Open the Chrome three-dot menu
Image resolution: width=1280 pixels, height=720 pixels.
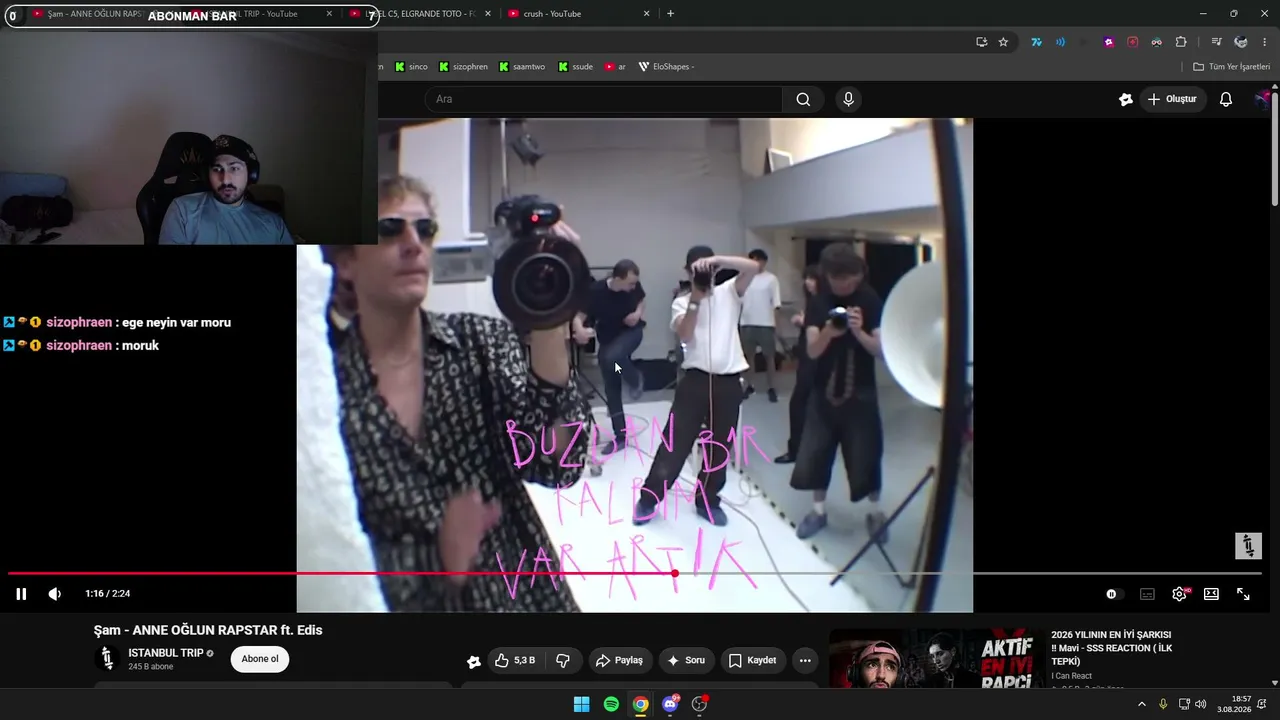[x=1265, y=42]
